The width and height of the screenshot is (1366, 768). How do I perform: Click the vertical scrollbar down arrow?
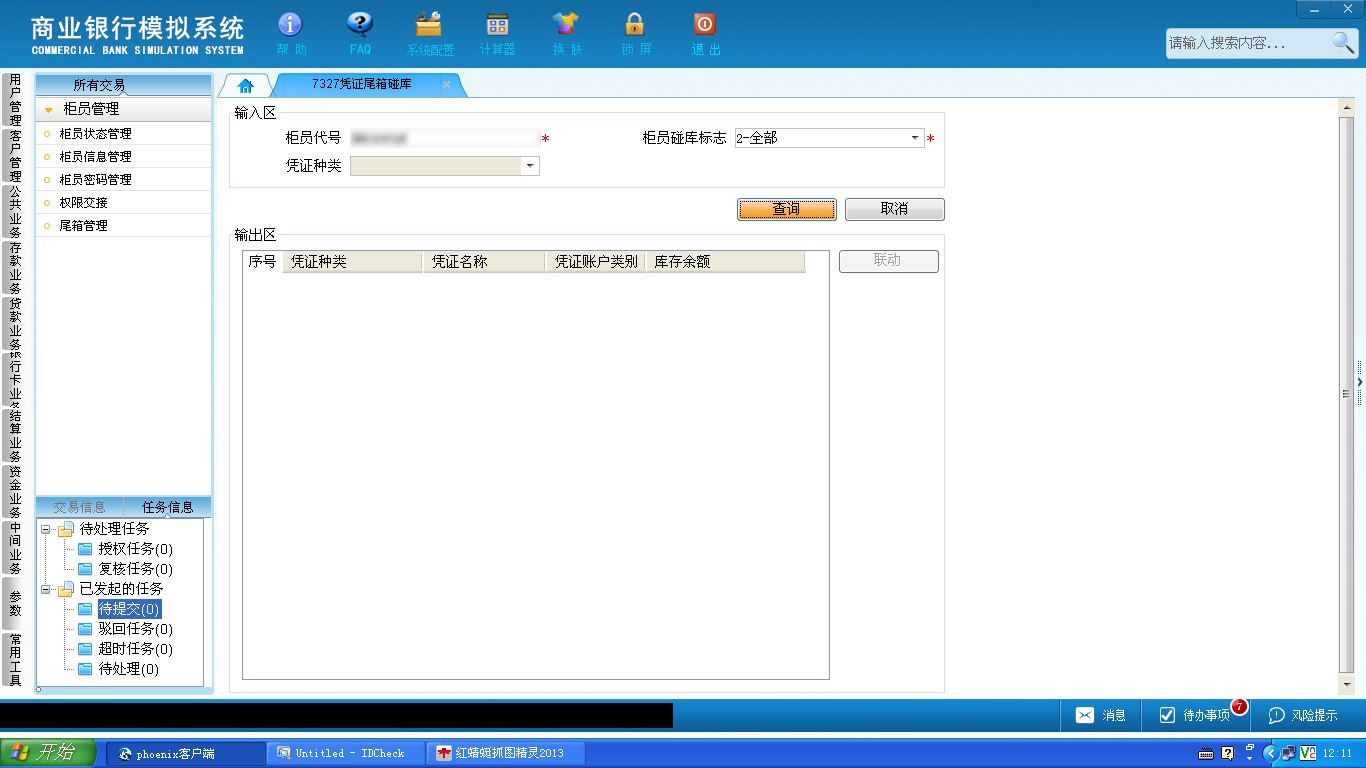1347,684
